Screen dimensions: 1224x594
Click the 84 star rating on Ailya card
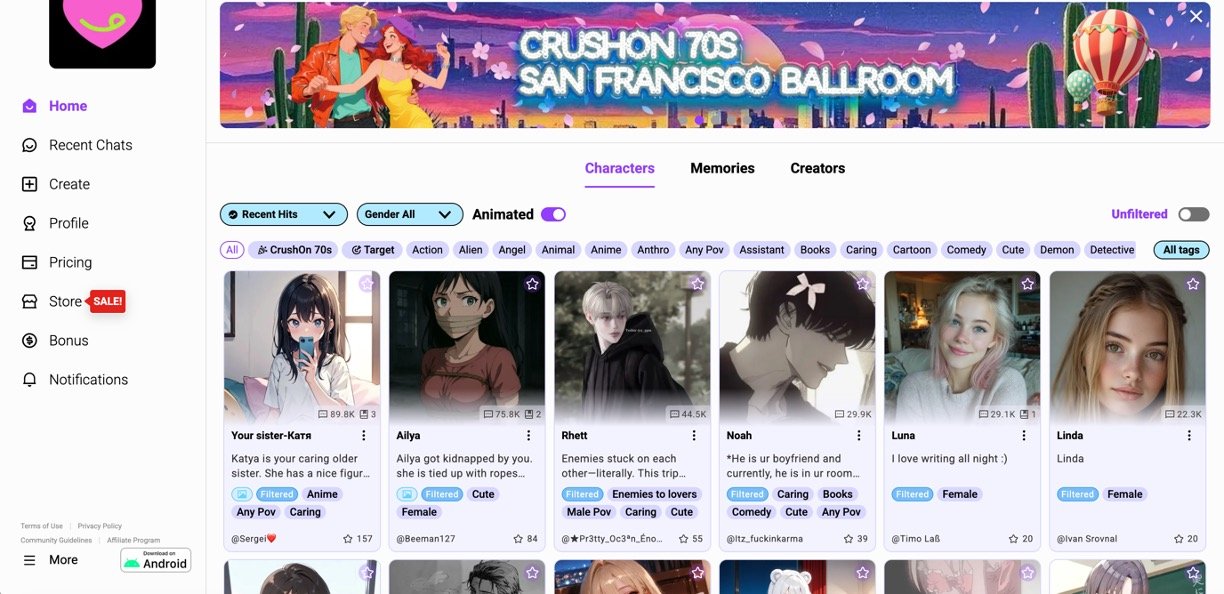(x=525, y=539)
